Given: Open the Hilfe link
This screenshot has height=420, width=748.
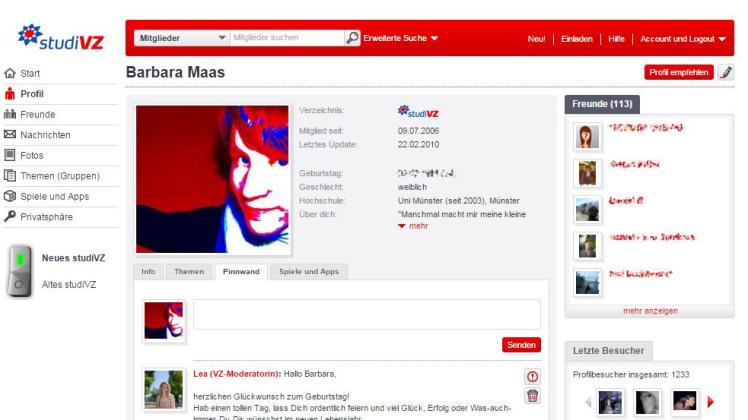Looking at the screenshot, I should pyautogui.click(x=616, y=39).
